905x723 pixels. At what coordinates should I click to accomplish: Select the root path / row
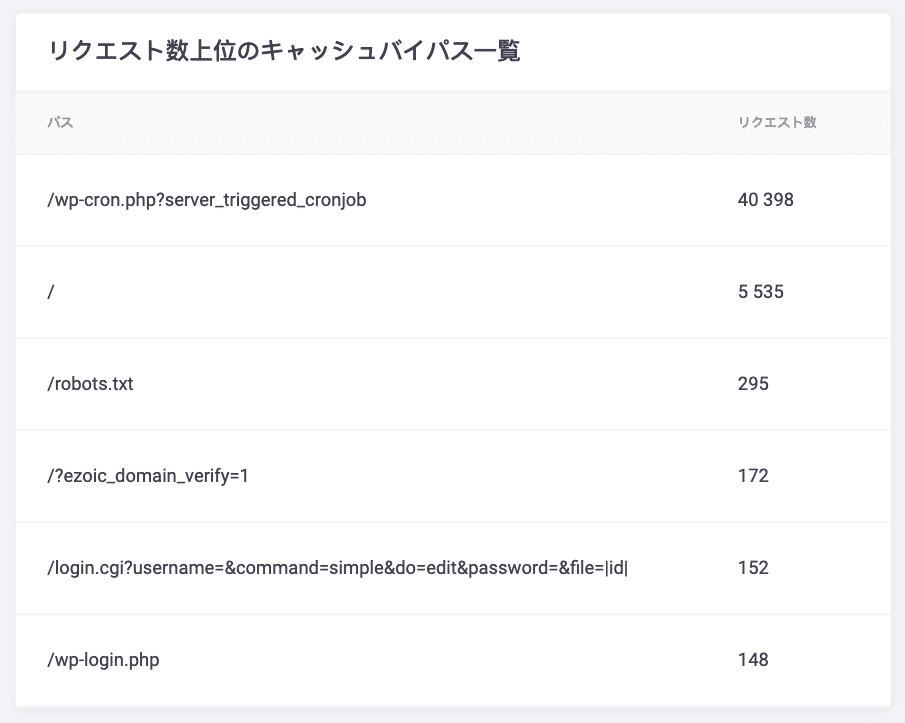(x=51, y=292)
